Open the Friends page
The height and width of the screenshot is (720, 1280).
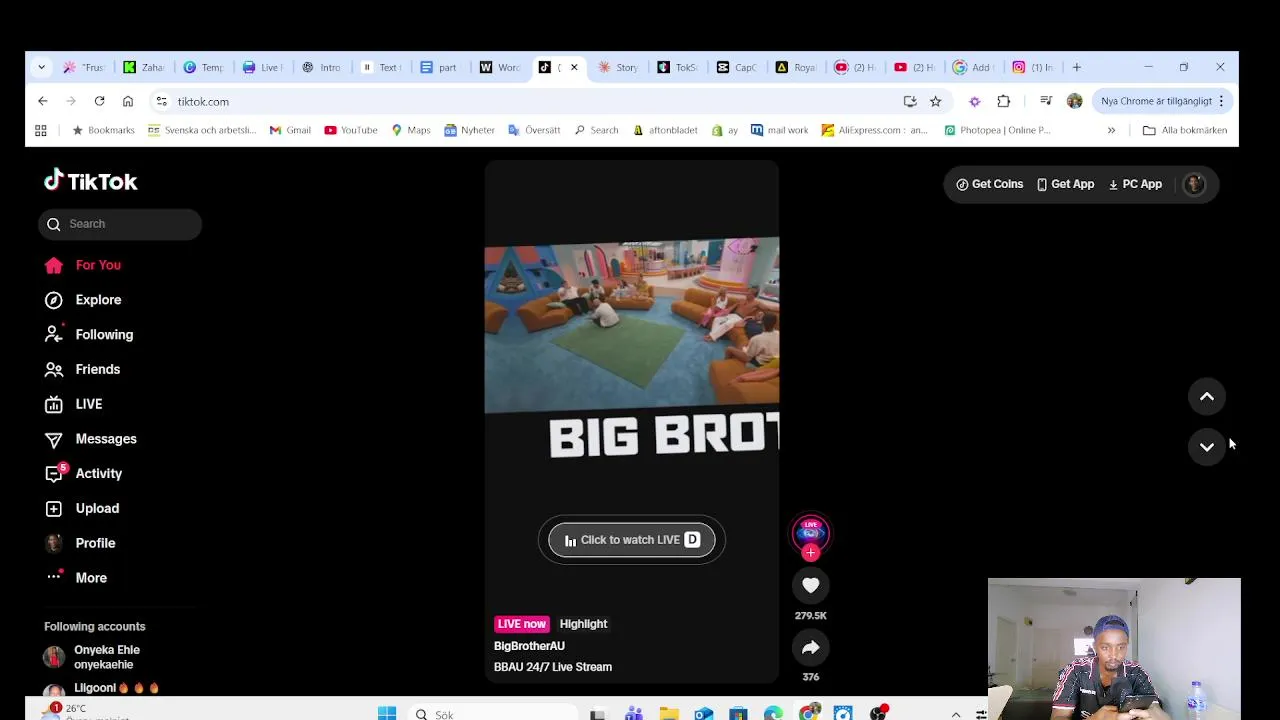coord(82,369)
